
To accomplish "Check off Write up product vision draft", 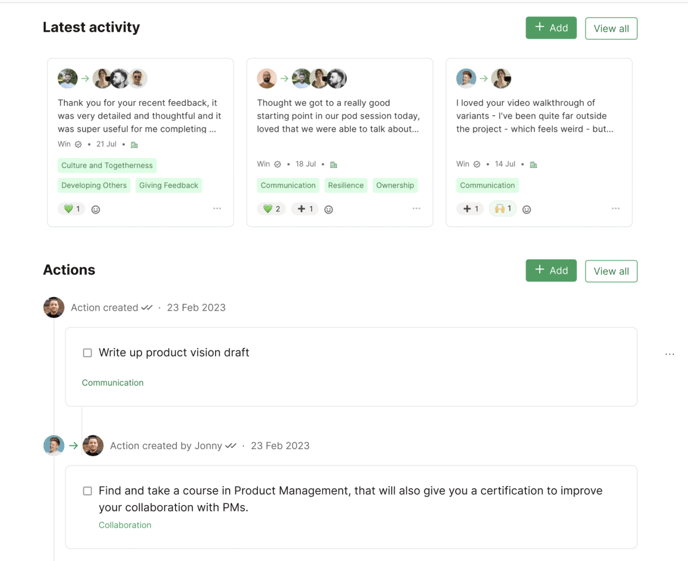I will [x=87, y=353].
